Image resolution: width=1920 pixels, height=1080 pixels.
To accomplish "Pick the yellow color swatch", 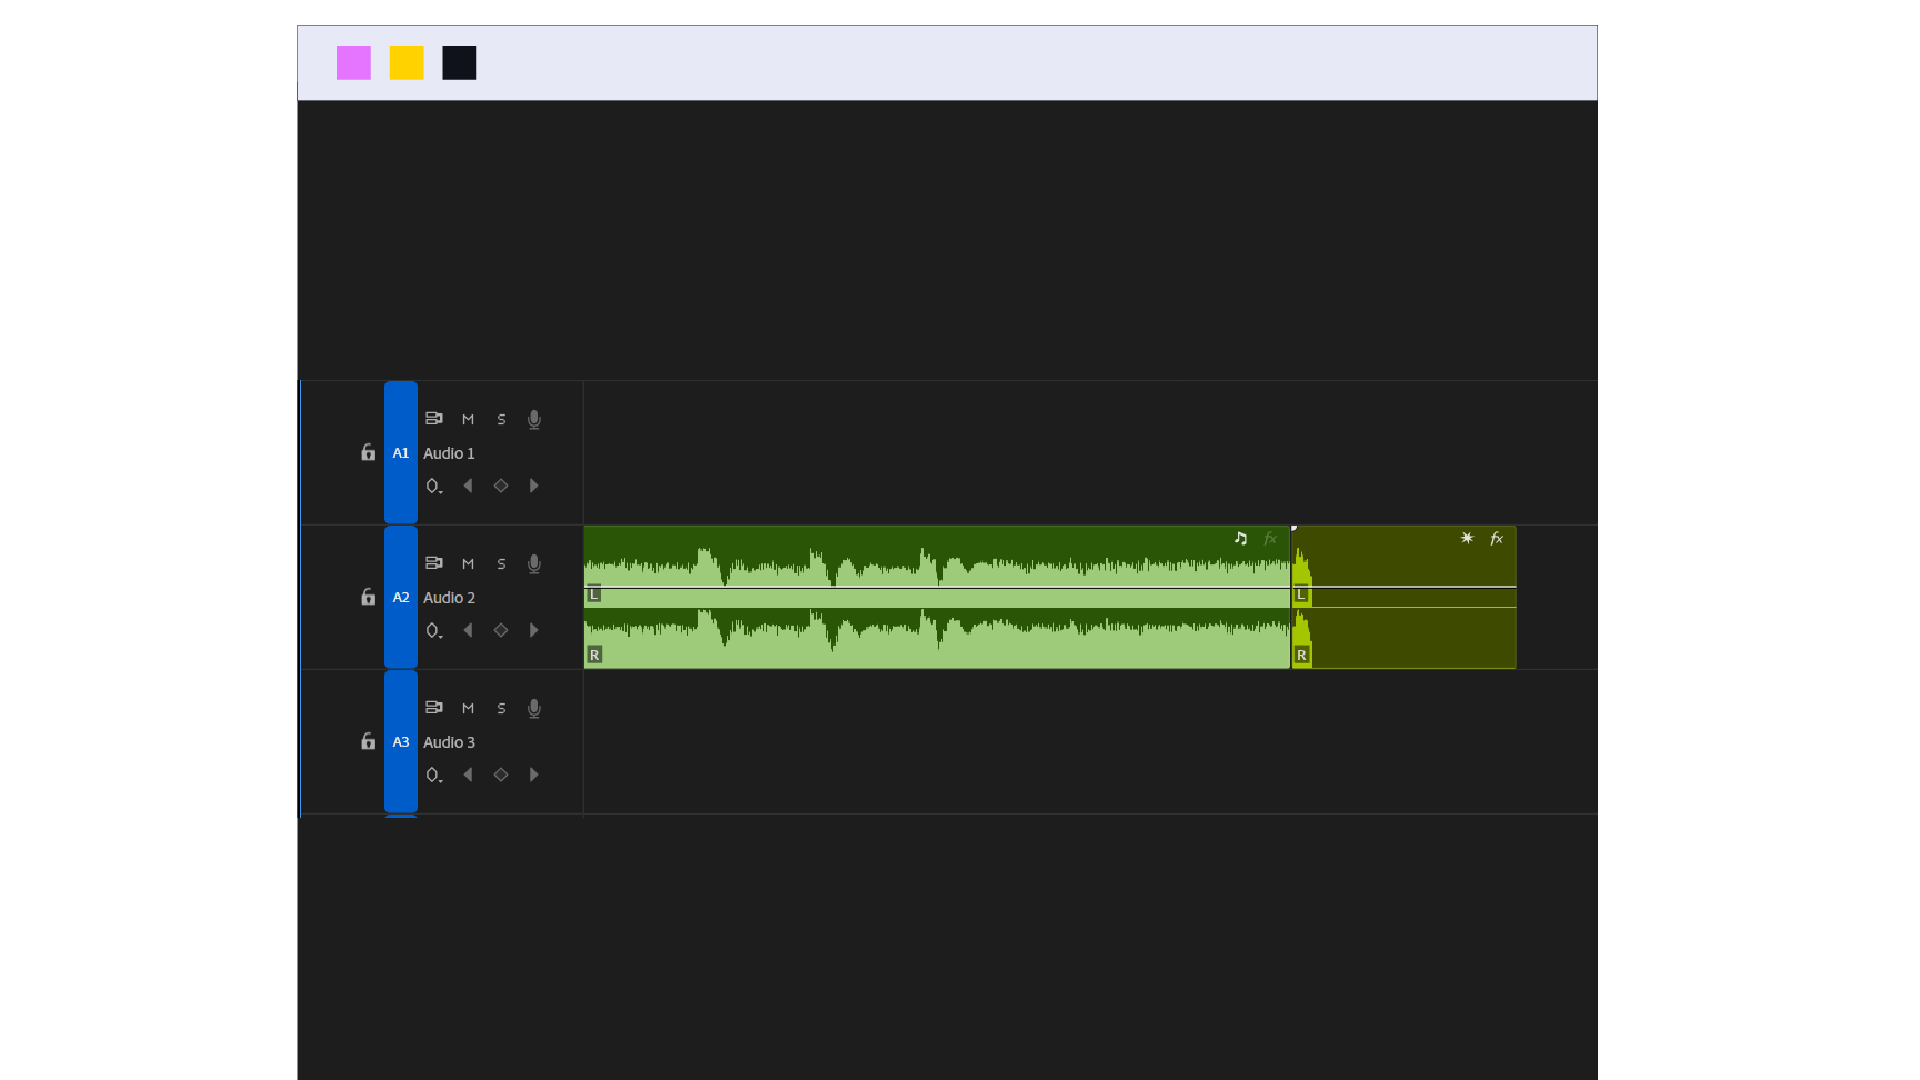I will coord(407,63).
